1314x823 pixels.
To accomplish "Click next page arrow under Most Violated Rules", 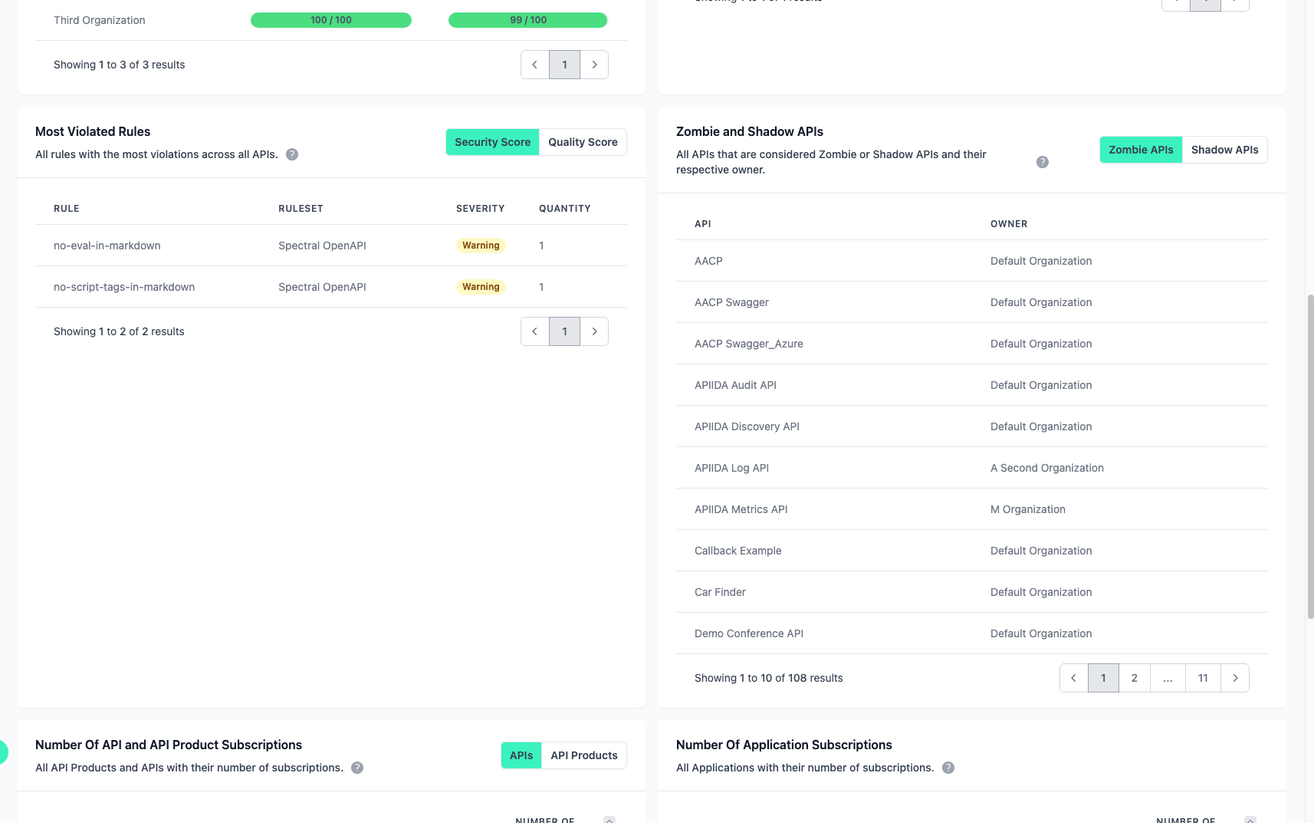I will (594, 331).
